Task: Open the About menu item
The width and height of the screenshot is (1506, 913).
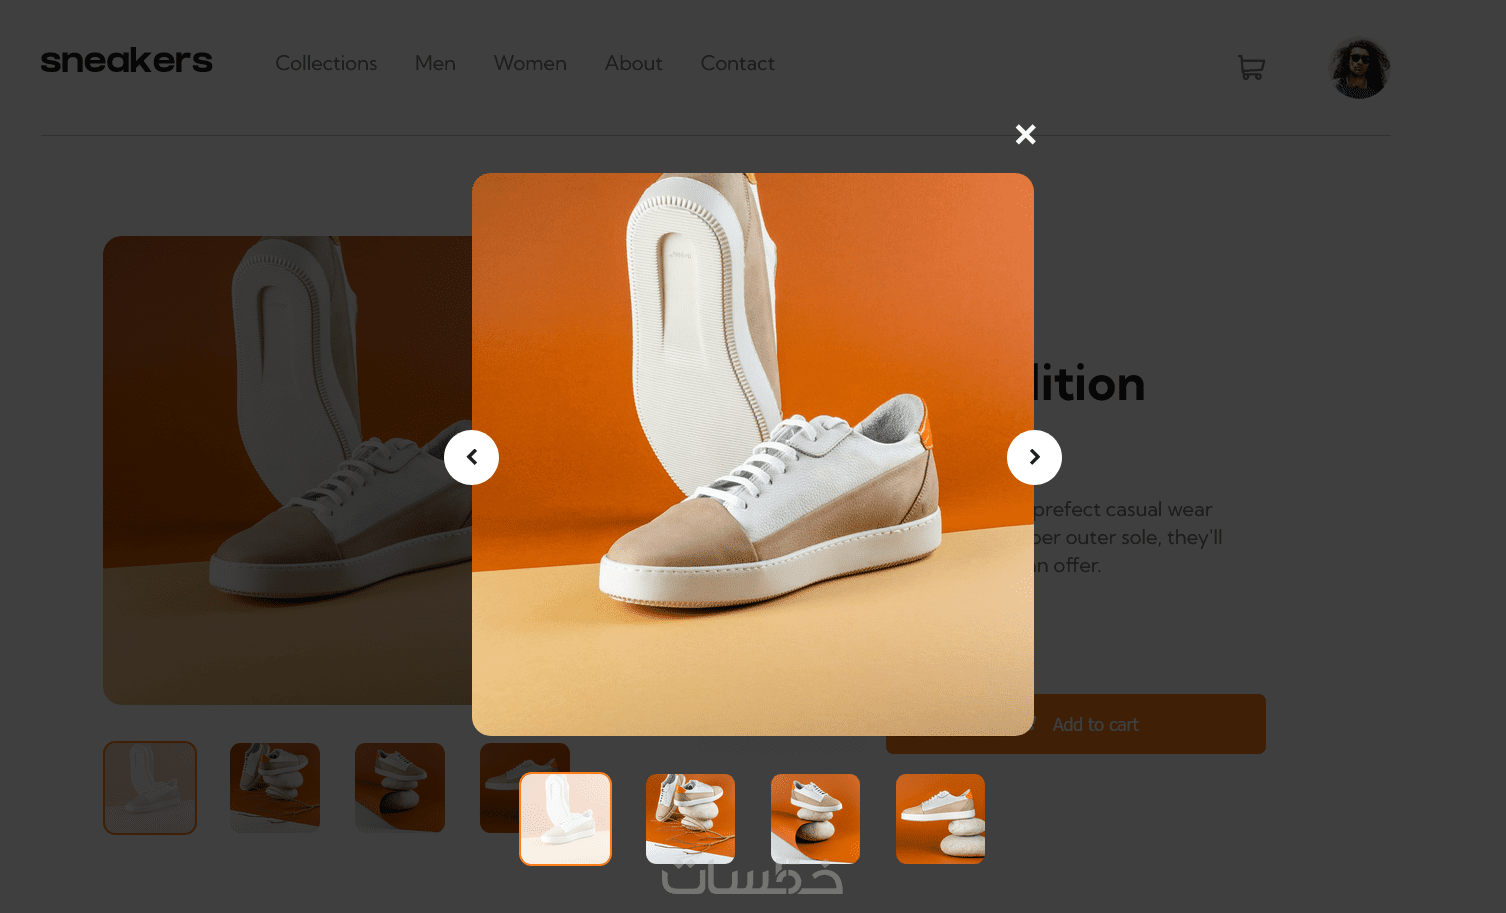Action: coord(633,63)
